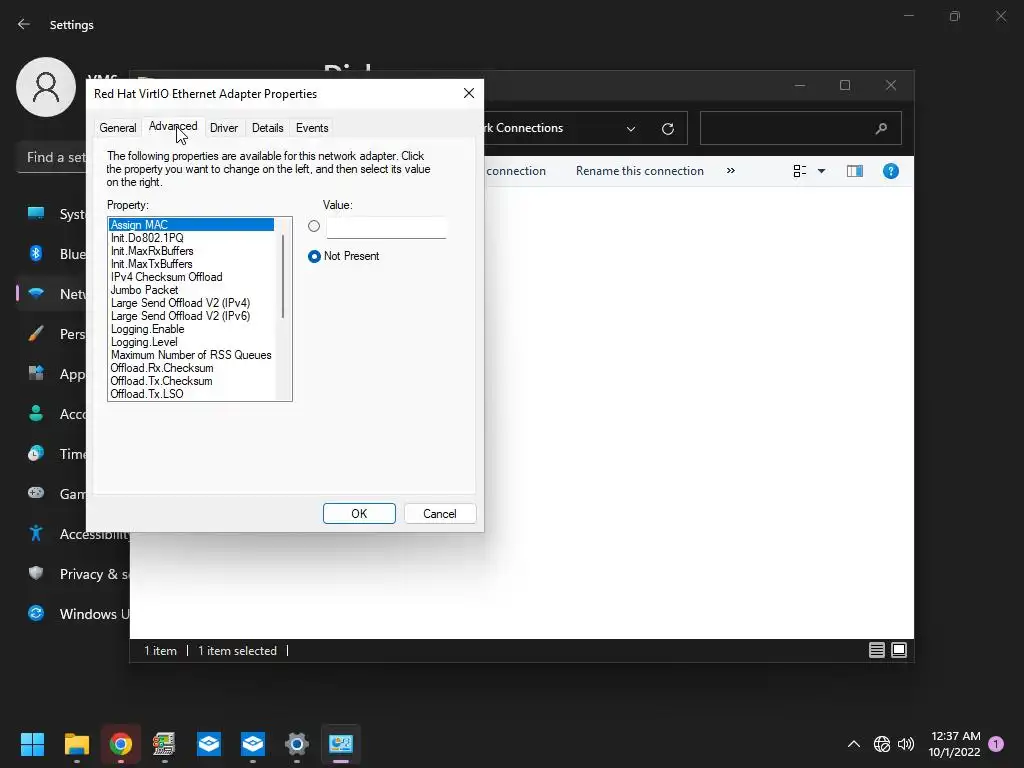
Task: Open Accounts icon in Settings sidebar
Action: click(x=36, y=413)
